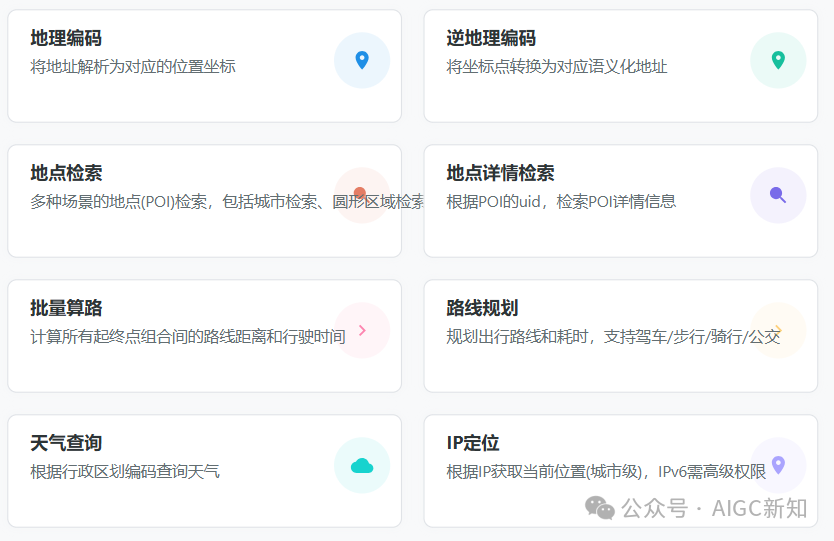
Task: Click the lavender pin icon on IP定位 card
Action: click(x=778, y=465)
